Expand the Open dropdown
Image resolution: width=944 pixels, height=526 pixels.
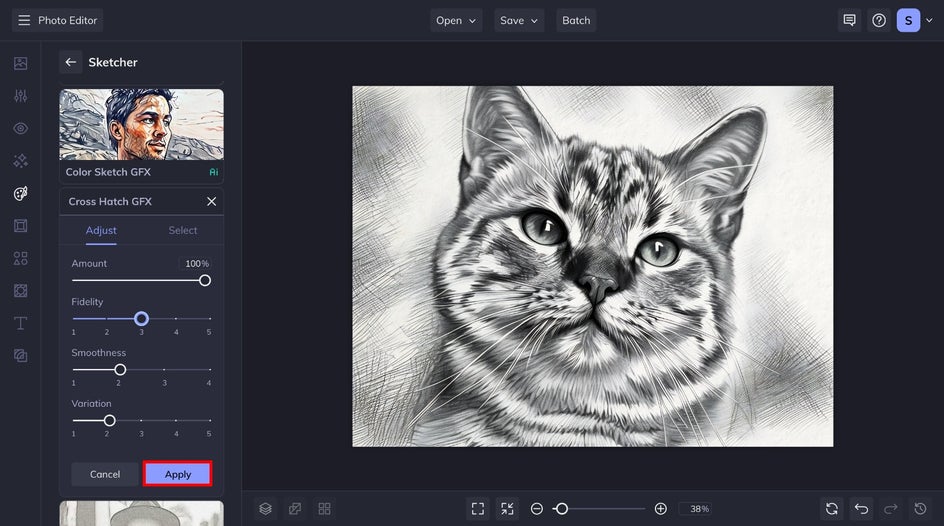pyautogui.click(x=456, y=20)
